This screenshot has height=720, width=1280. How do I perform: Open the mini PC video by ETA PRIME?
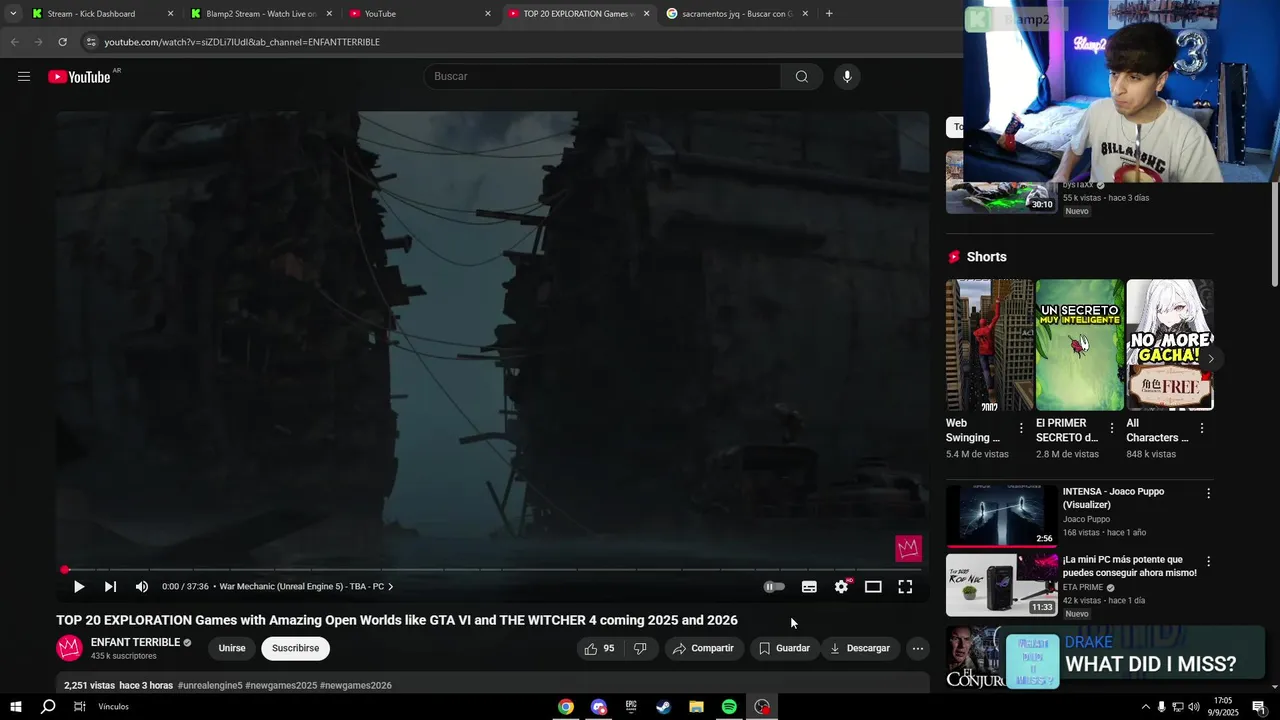[1001, 585]
